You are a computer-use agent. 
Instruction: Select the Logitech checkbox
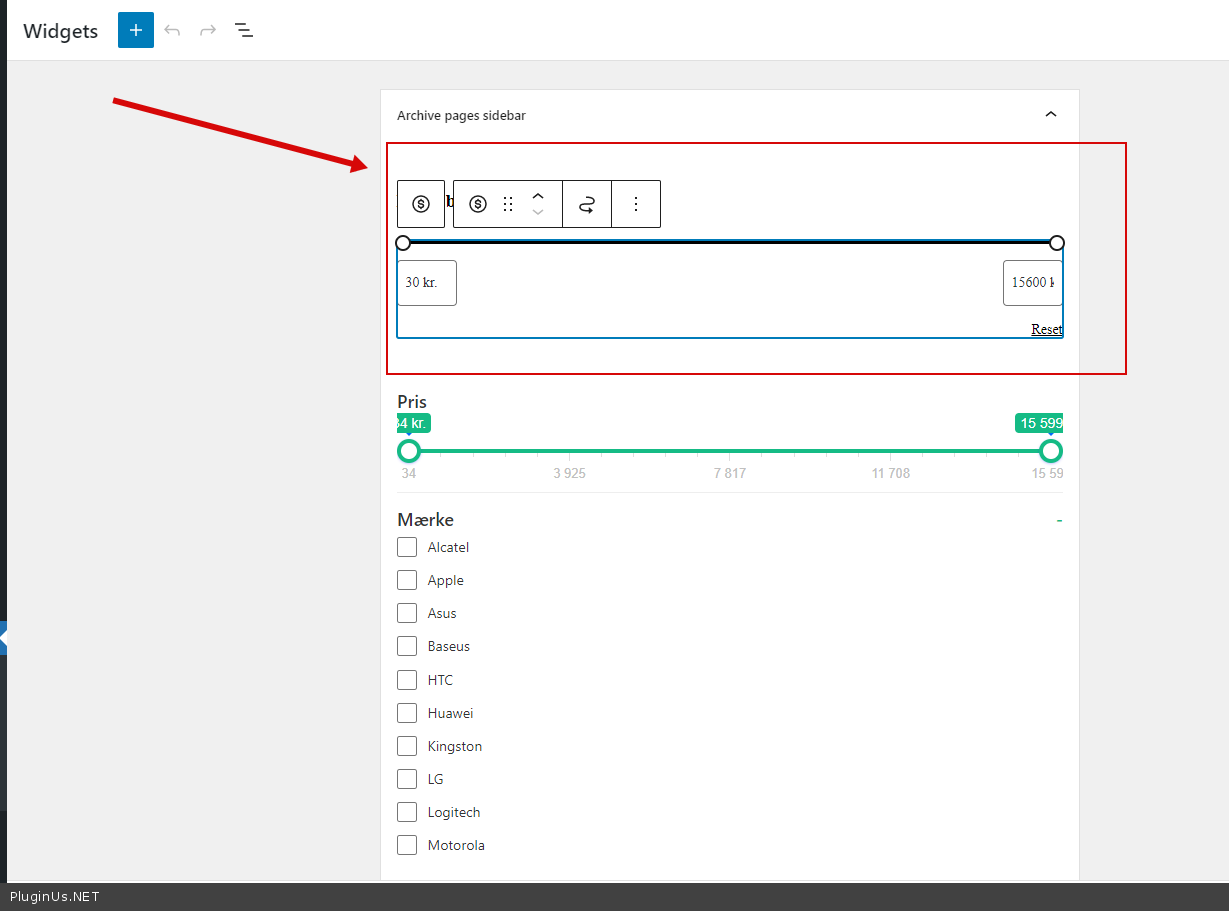(407, 812)
